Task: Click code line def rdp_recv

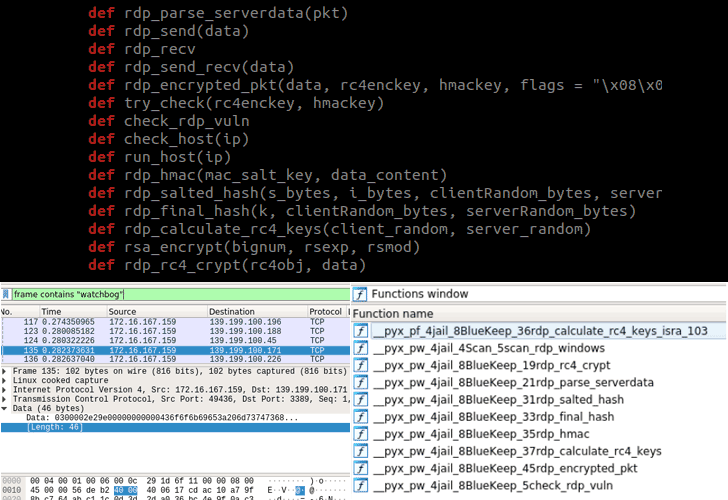Action: coord(142,49)
